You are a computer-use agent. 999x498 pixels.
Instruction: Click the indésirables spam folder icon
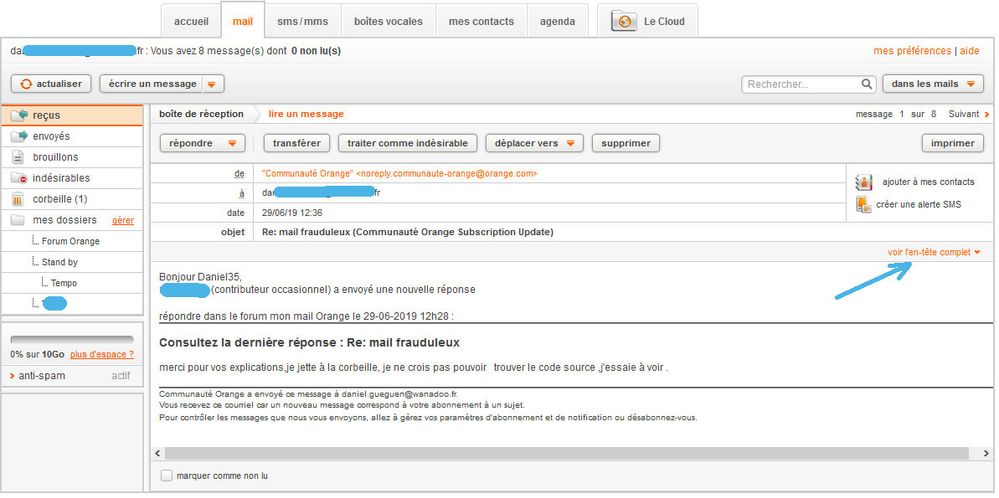pos(19,178)
